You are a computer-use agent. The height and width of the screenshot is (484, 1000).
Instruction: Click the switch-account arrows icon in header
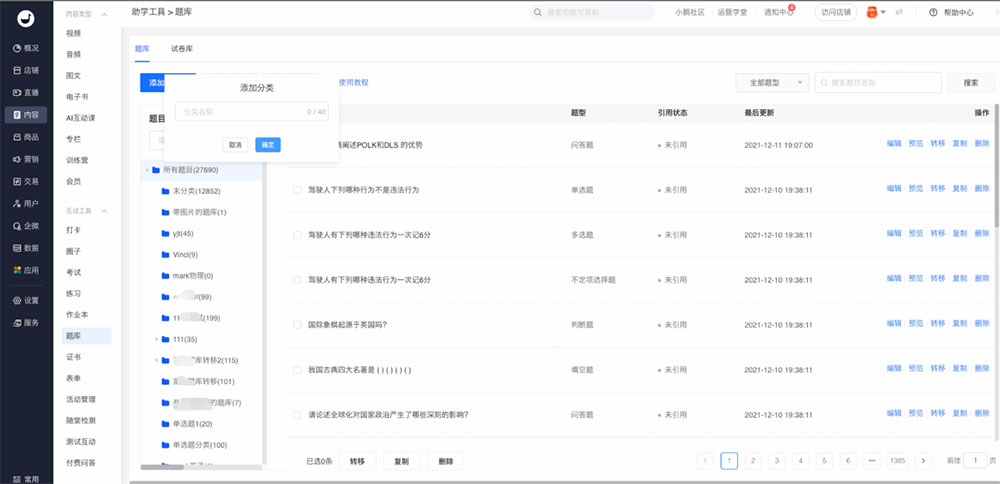[x=898, y=13]
